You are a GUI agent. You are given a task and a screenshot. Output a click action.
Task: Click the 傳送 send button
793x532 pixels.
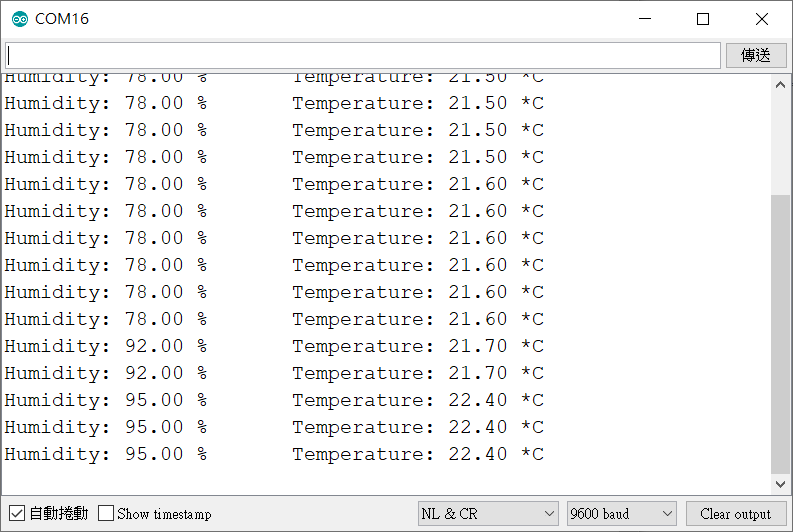click(x=756, y=55)
